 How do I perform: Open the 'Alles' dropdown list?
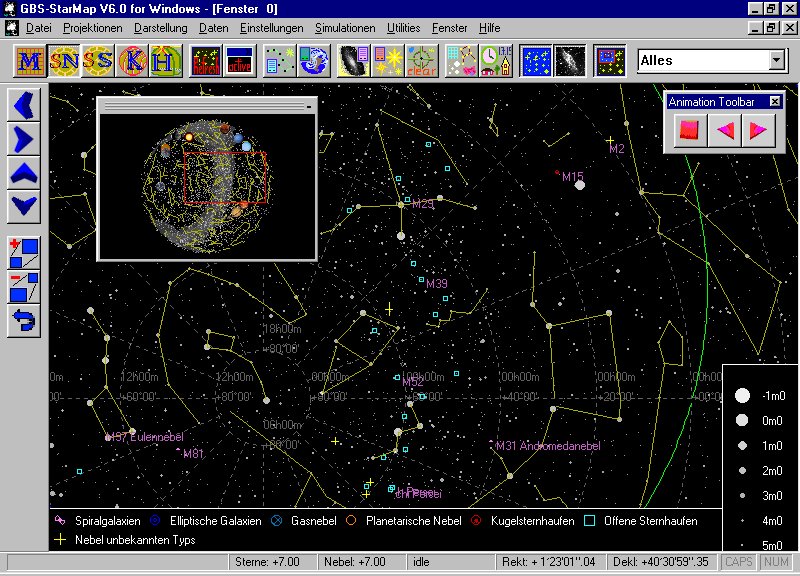(776, 61)
